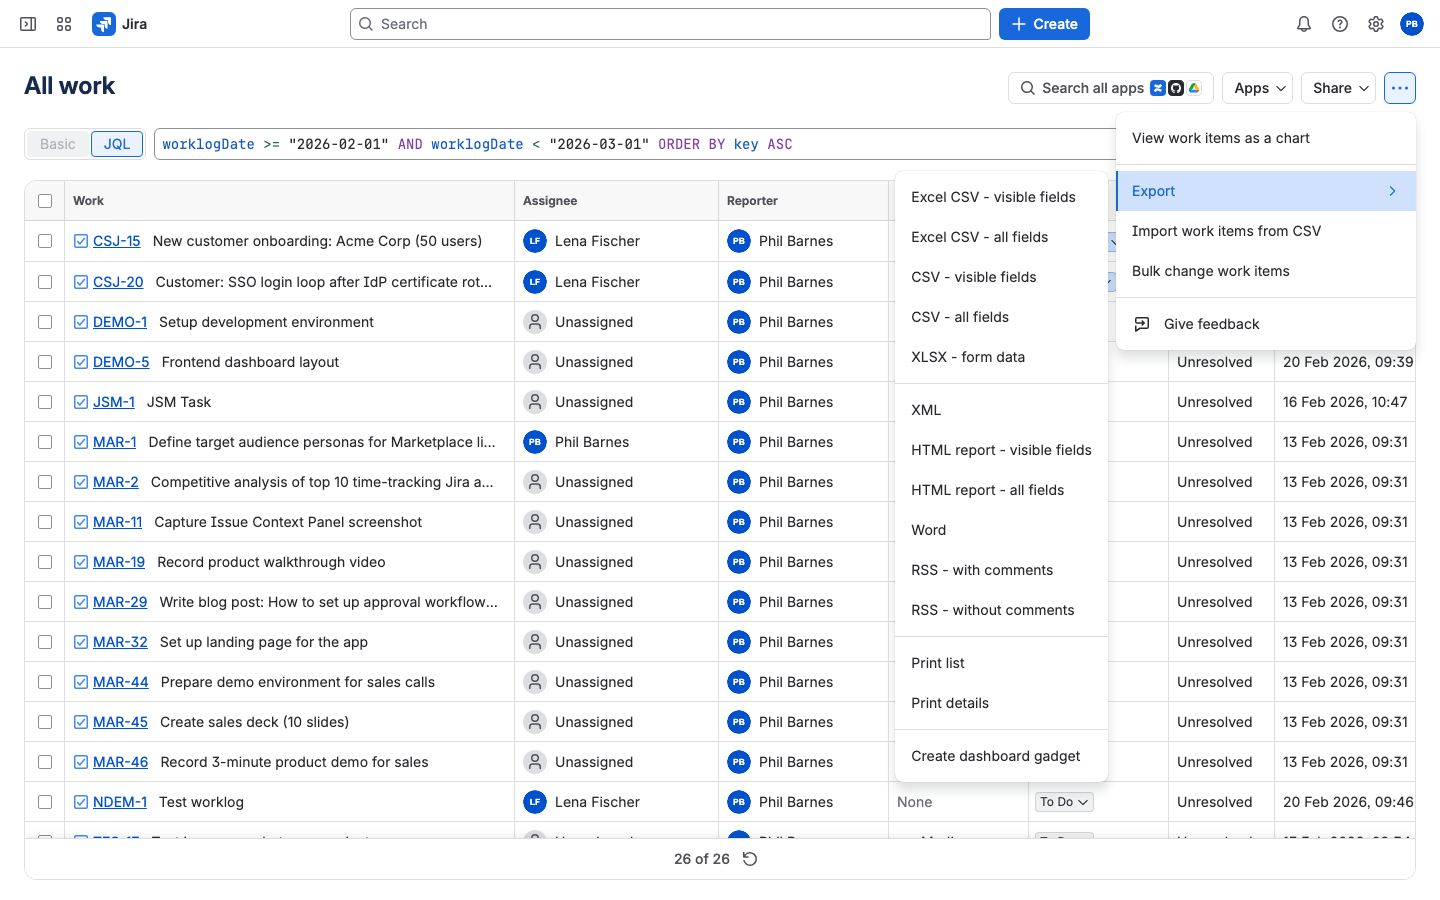Screen dimensions: 1440x900
Task: Open the Apps dropdown
Action: (1259, 88)
